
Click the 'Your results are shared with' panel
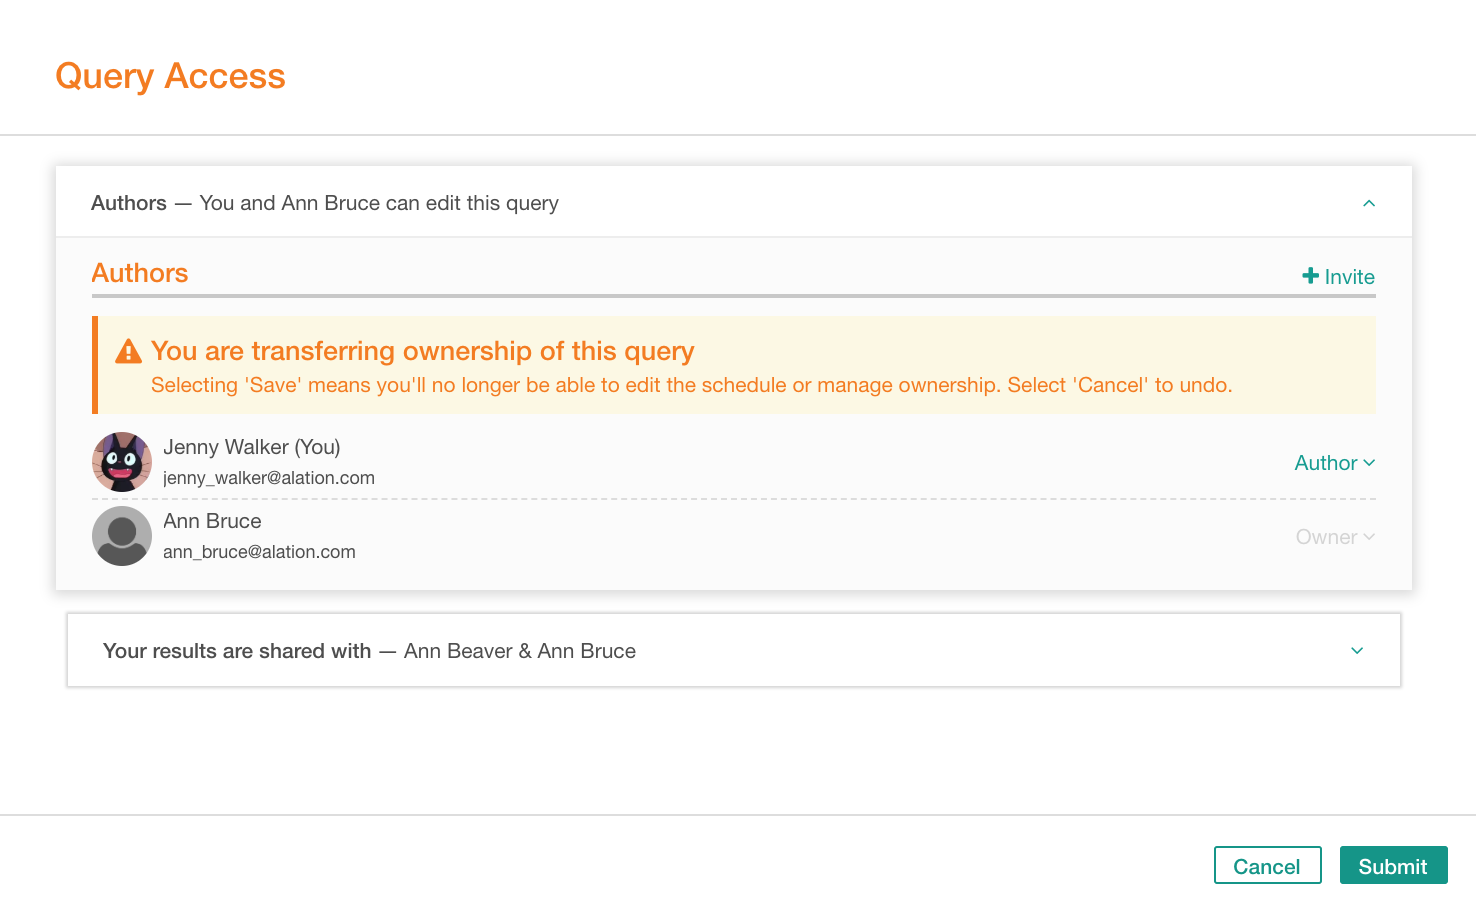(734, 650)
